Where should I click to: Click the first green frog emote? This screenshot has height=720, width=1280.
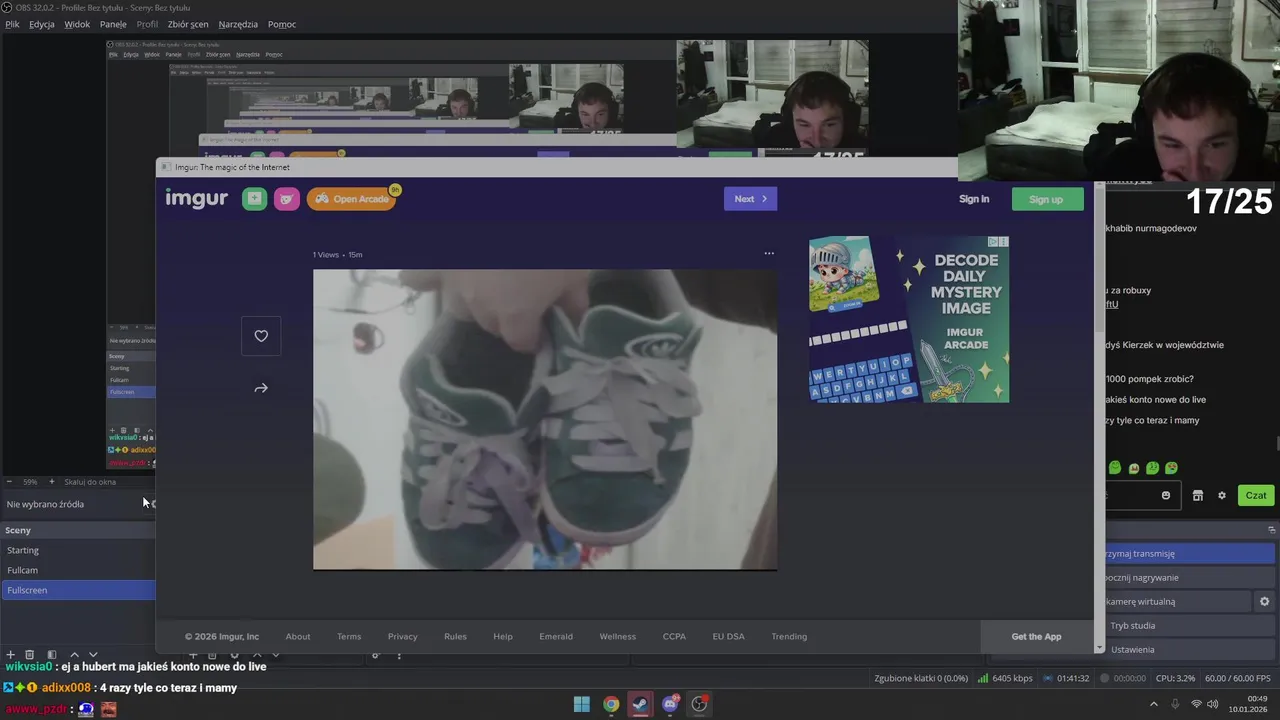click(1115, 468)
